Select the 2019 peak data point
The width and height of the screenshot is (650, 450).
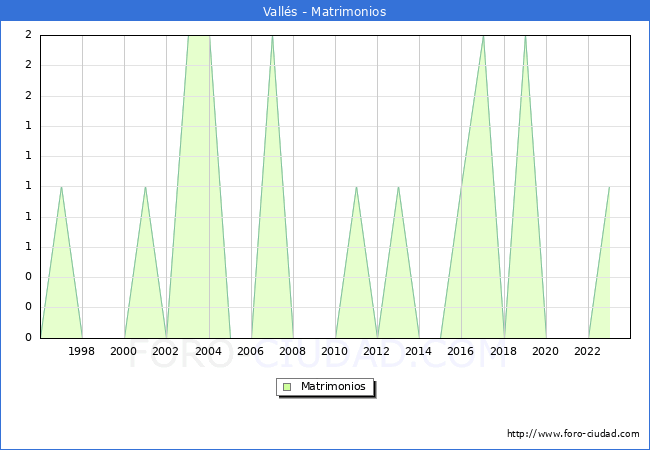tap(525, 36)
